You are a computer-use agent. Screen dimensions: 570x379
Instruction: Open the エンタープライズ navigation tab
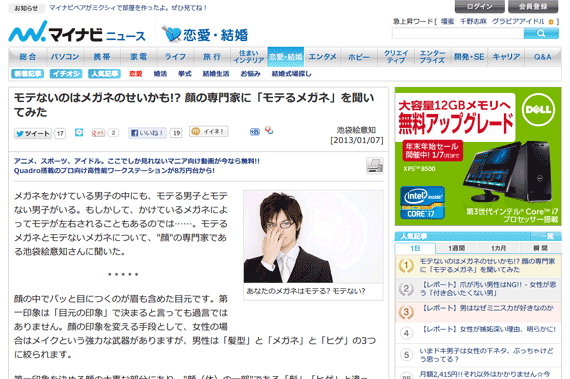click(433, 57)
